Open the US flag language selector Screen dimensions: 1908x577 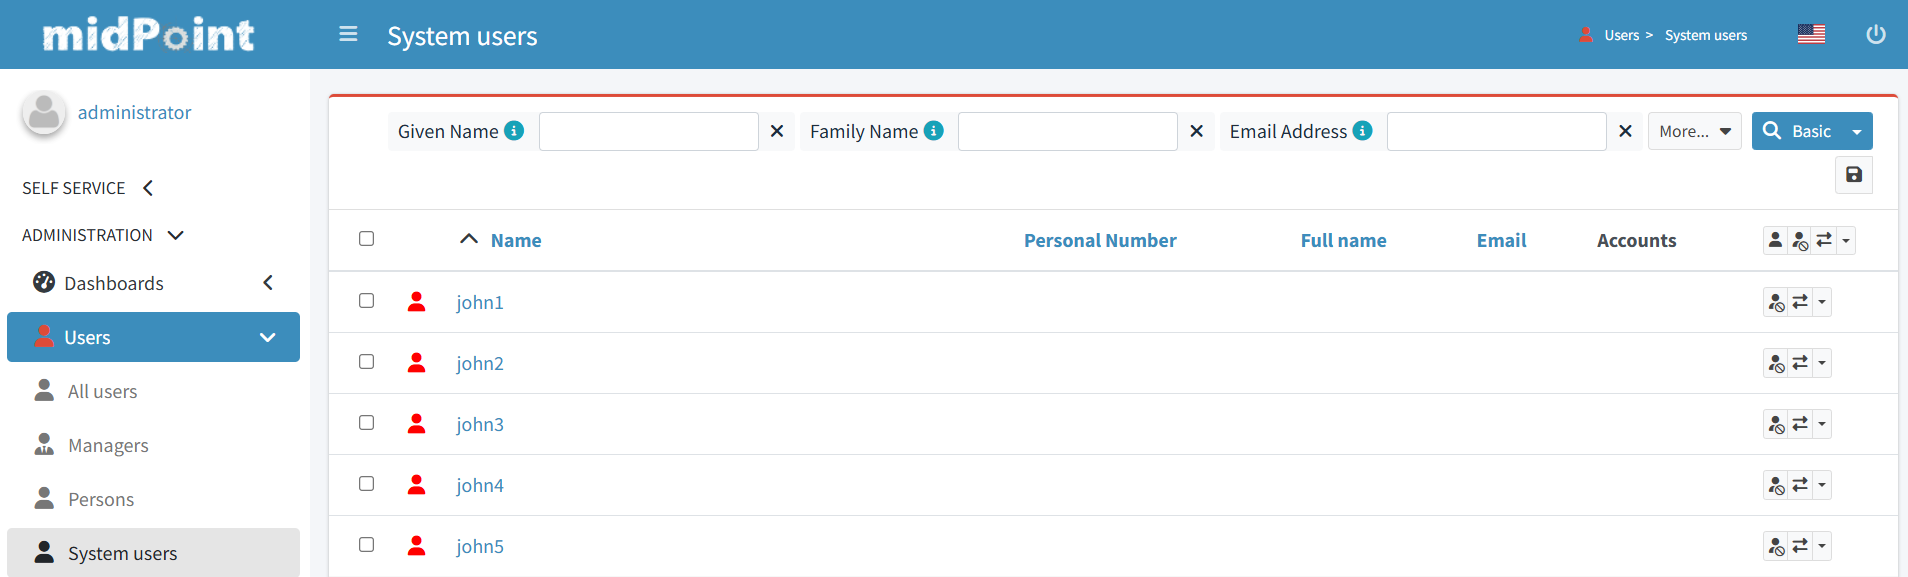[1810, 35]
